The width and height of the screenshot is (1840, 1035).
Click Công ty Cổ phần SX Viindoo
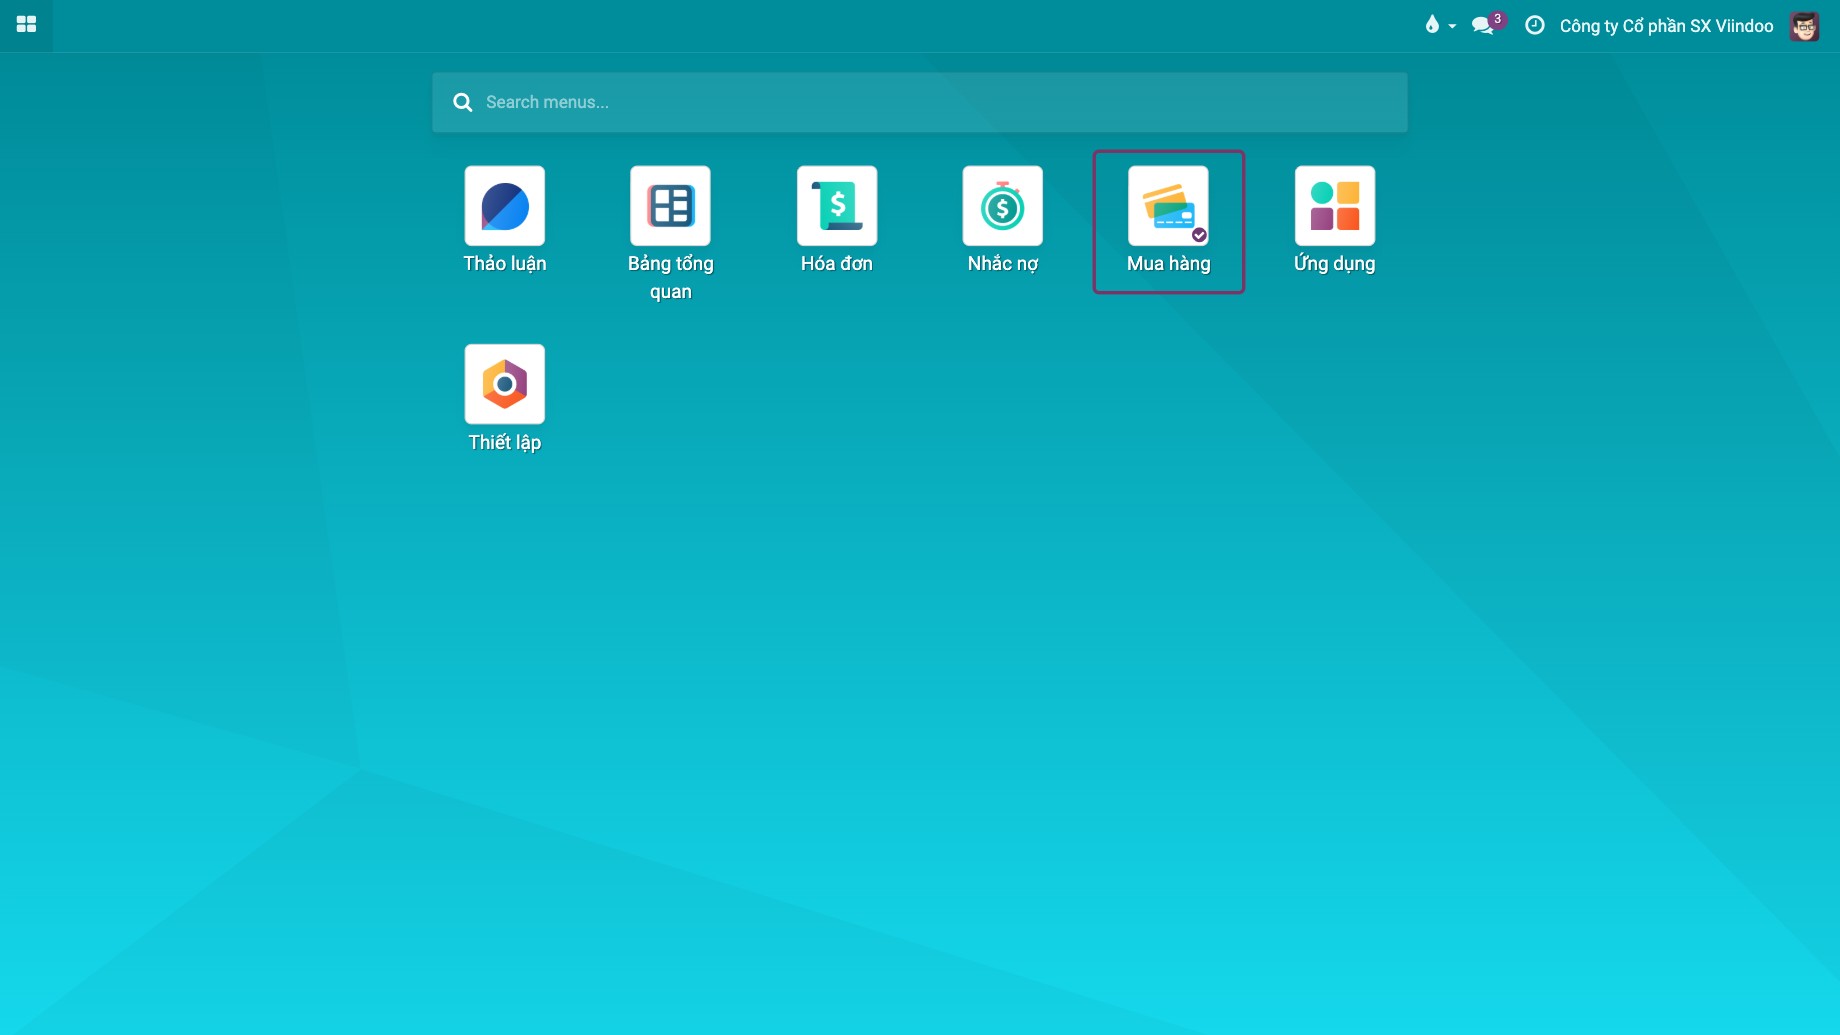click(1666, 26)
